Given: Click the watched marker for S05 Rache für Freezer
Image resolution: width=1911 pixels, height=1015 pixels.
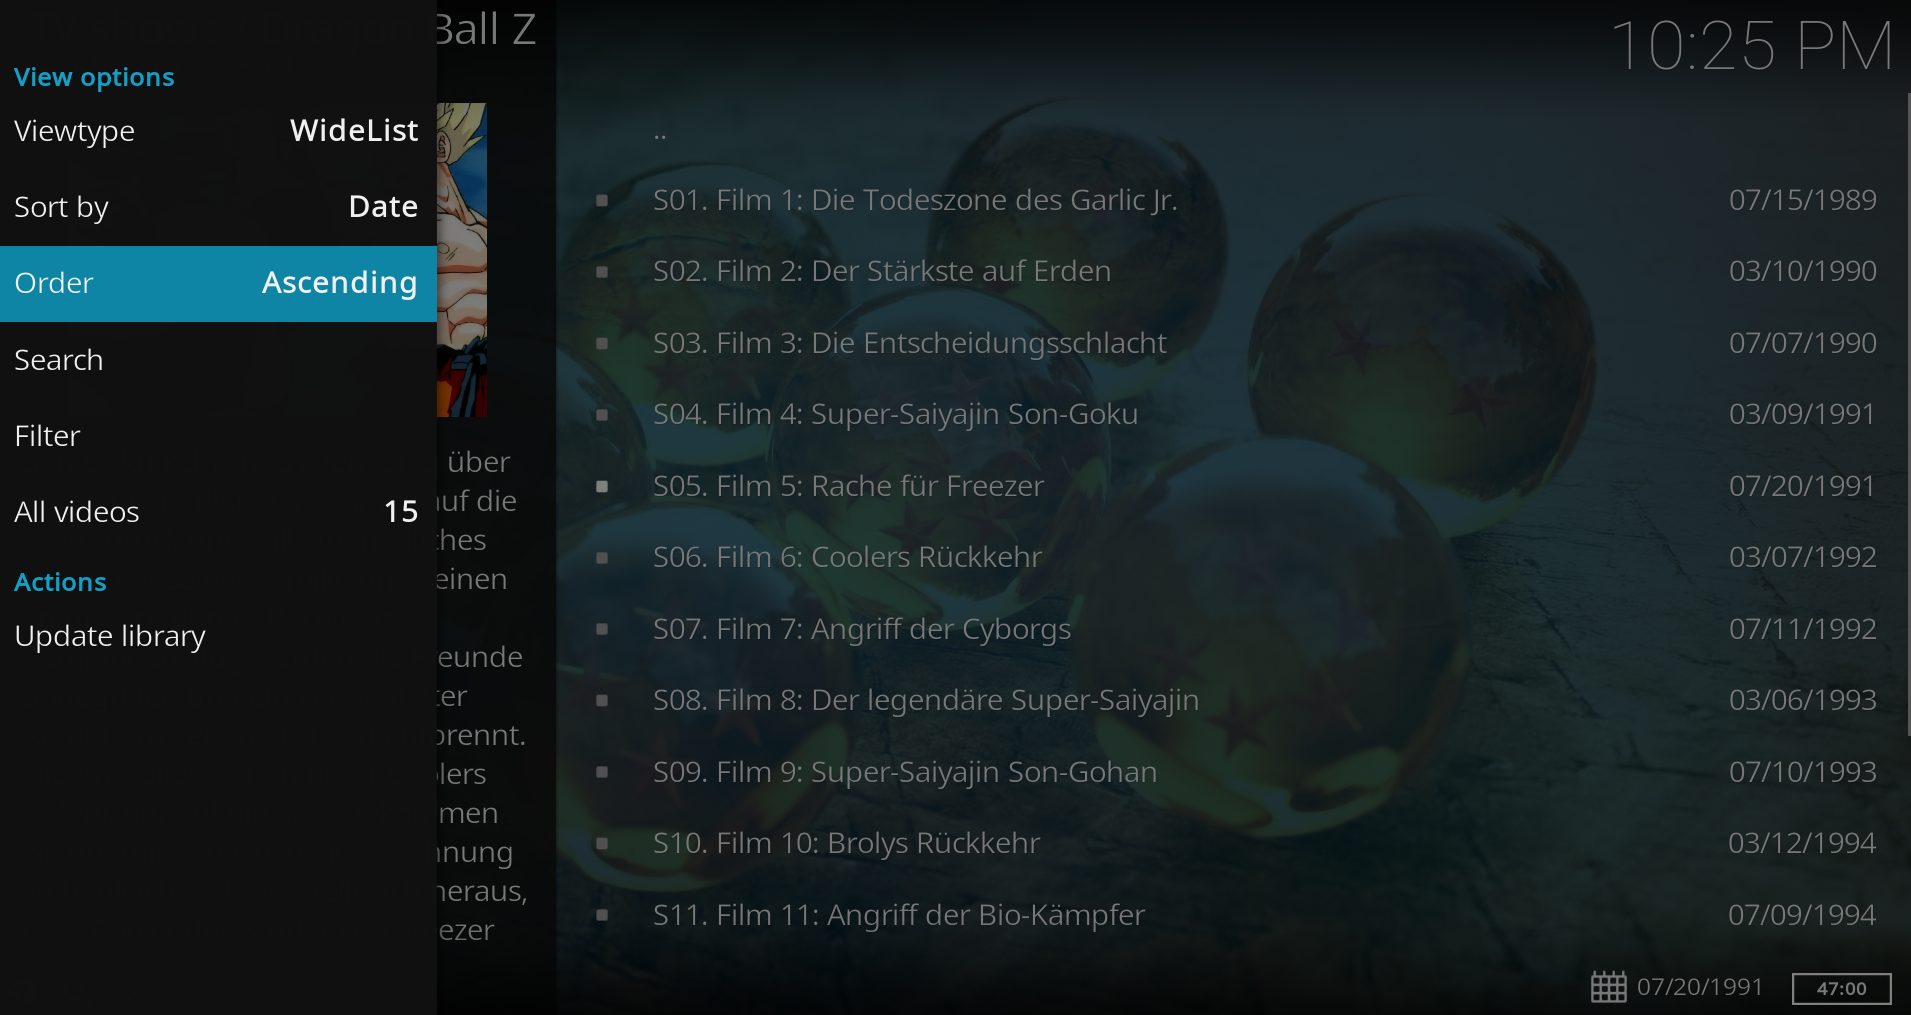Looking at the screenshot, I should 602,486.
